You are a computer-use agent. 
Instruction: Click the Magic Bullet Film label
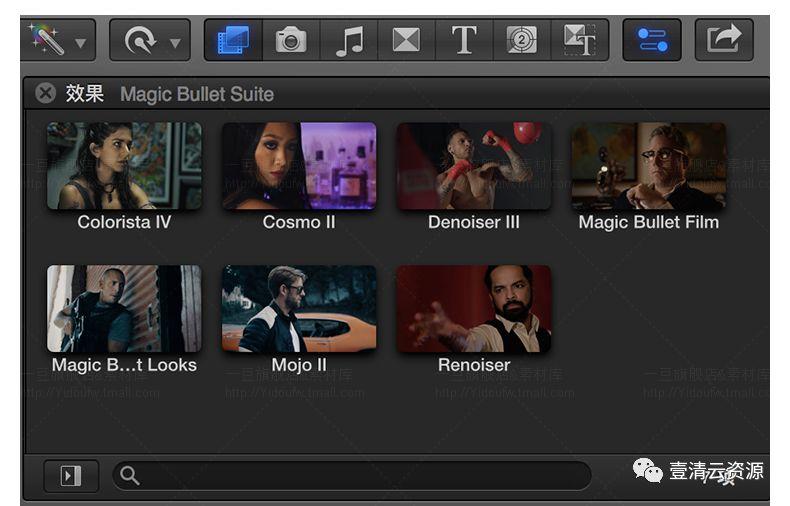tap(649, 222)
